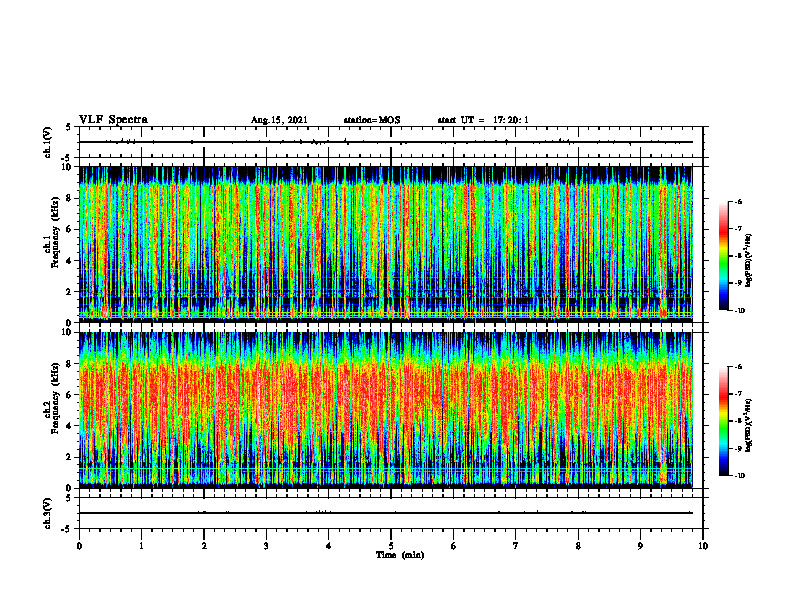The height and width of the screenshot is (612, 792).
Task: Click the time axis tick label '8'
Action: (x=578, y=546)
